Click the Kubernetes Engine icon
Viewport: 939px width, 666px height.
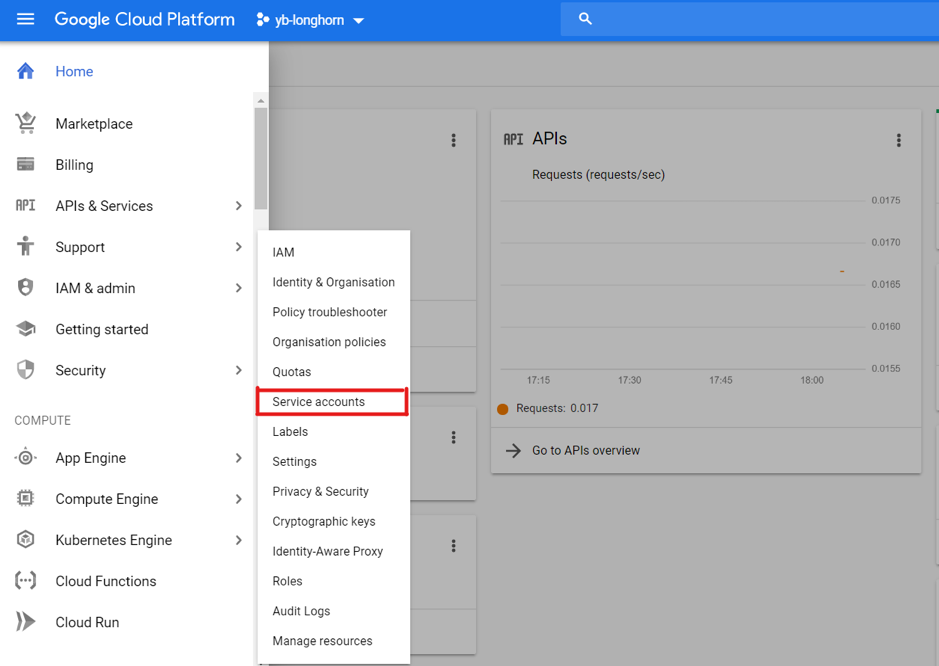point(26,540)
